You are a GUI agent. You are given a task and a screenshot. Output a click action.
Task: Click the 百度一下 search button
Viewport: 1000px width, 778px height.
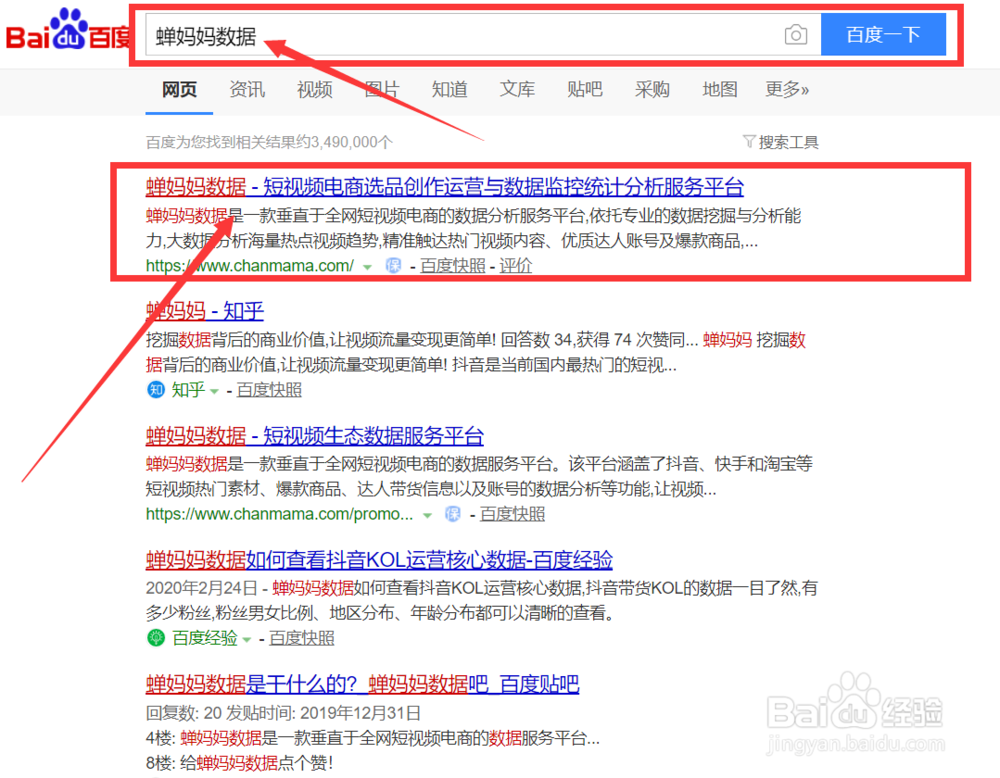pyautogui.click(x=883, y=34)
